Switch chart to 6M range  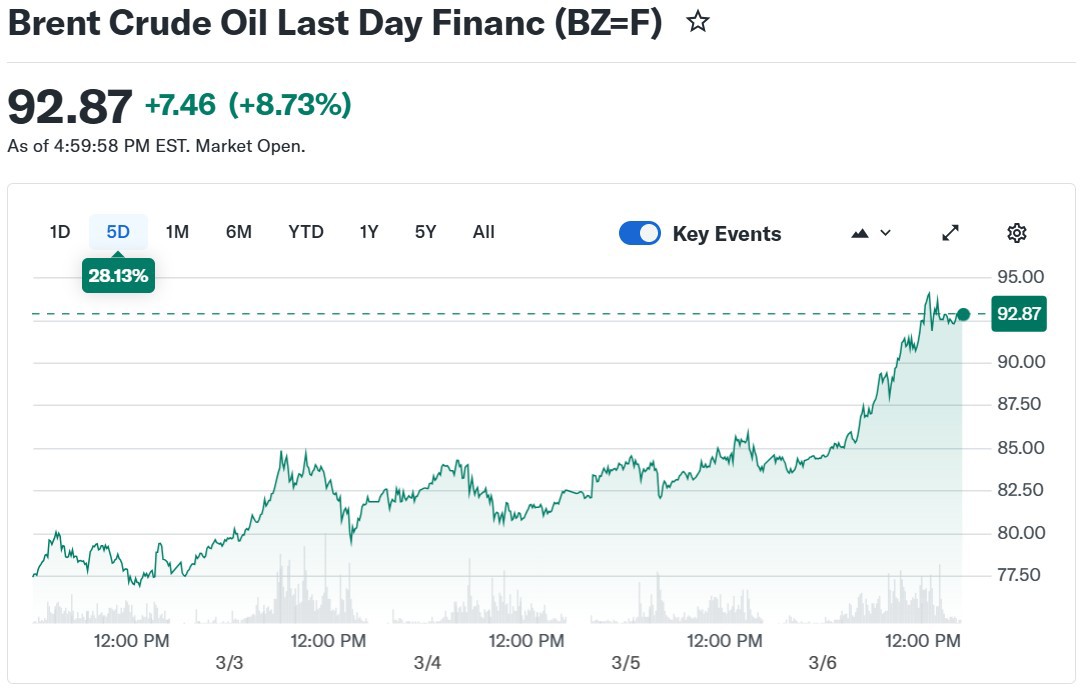pos(239,232)
